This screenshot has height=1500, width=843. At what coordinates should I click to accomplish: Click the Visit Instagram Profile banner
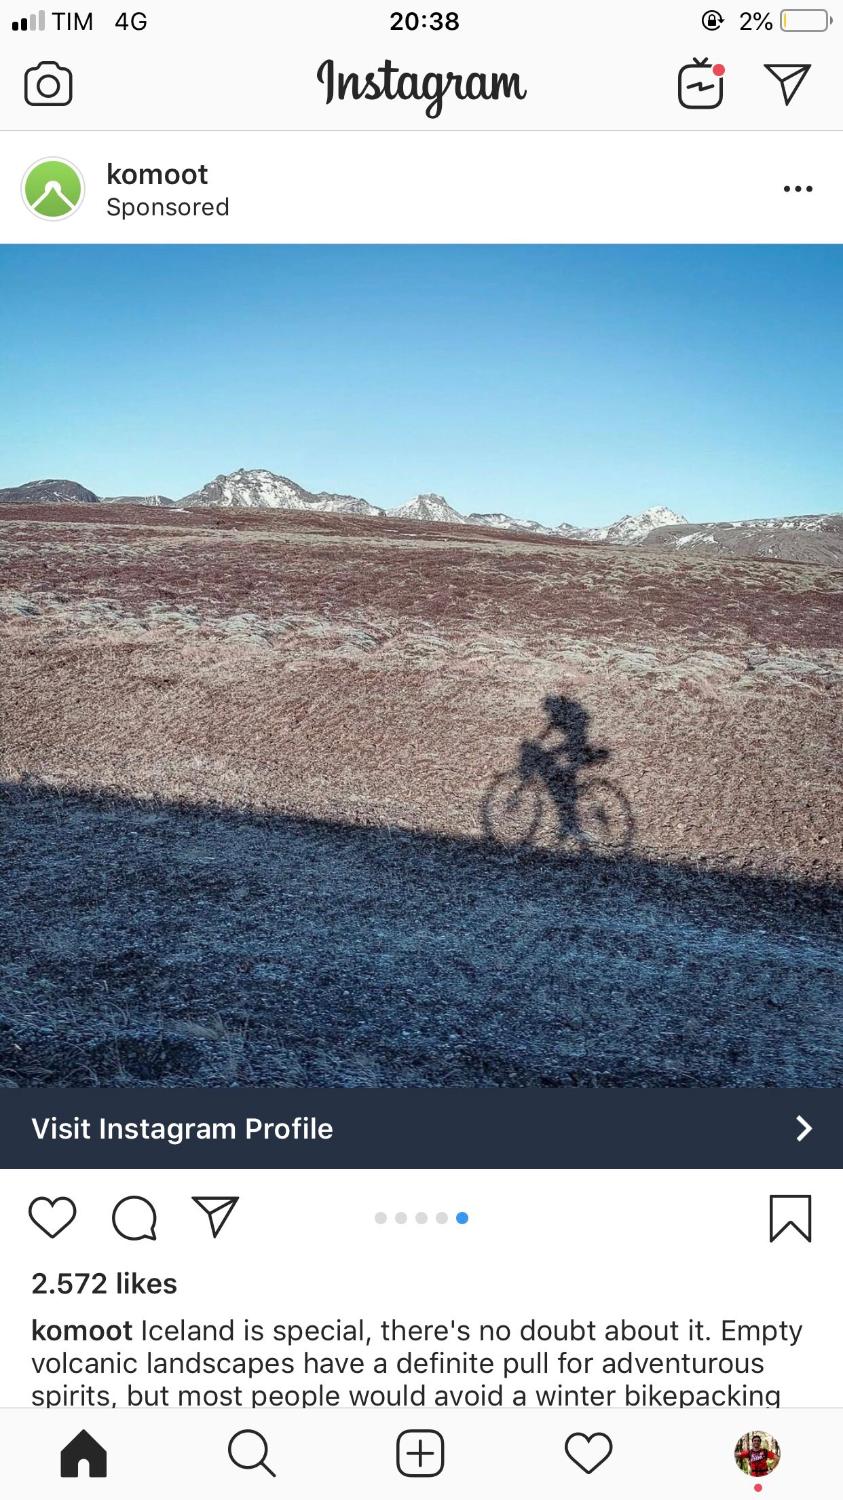point(421,1128)
